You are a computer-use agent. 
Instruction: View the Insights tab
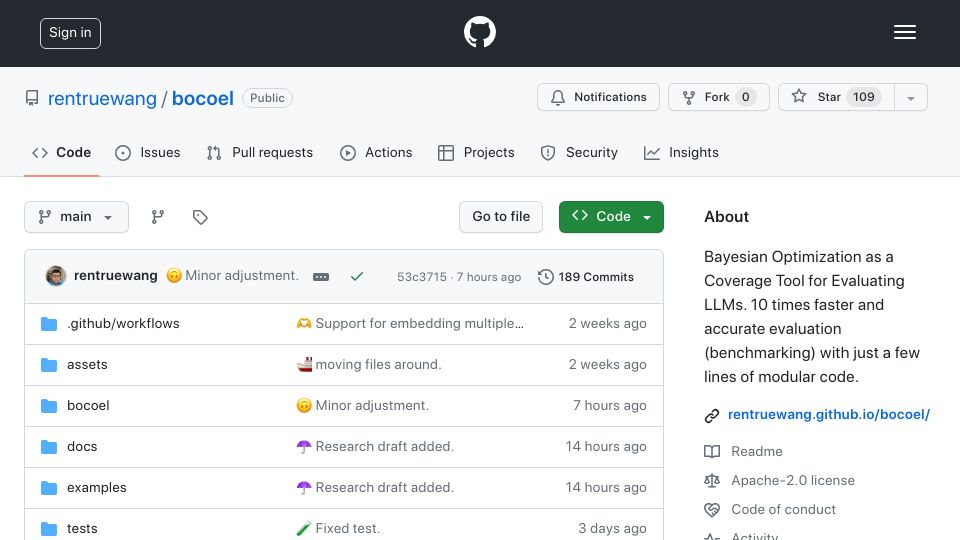[681, 152]
